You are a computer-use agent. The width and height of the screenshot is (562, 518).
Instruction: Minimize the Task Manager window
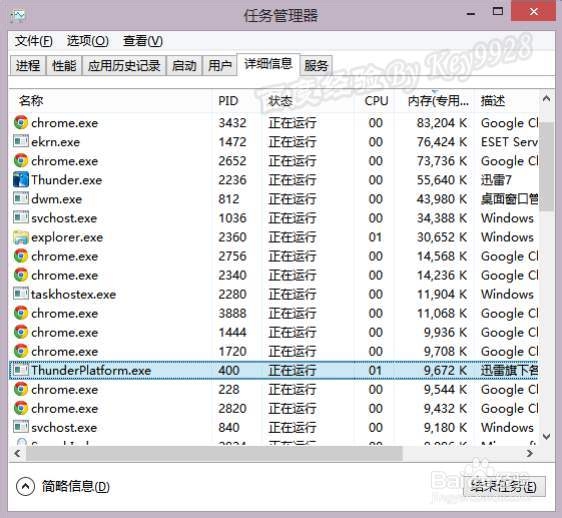[x=471, y=14]
